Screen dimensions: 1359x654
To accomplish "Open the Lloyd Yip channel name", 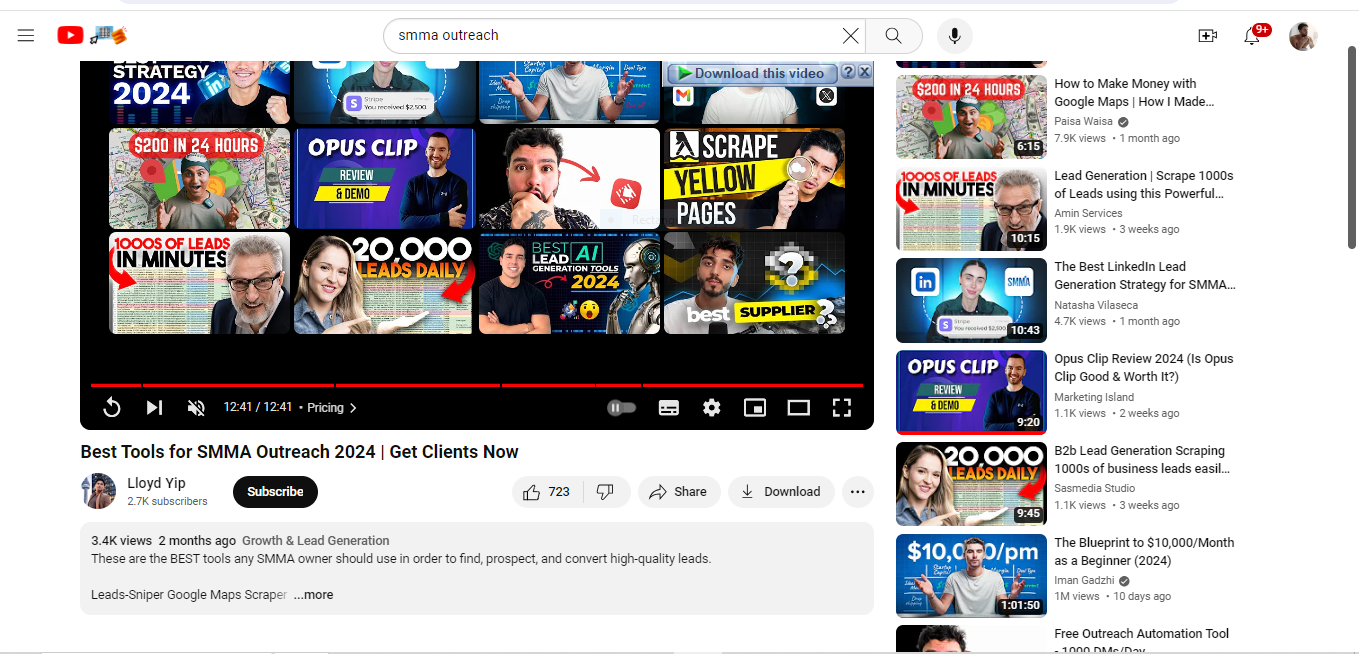I will (x=157, y=483).
